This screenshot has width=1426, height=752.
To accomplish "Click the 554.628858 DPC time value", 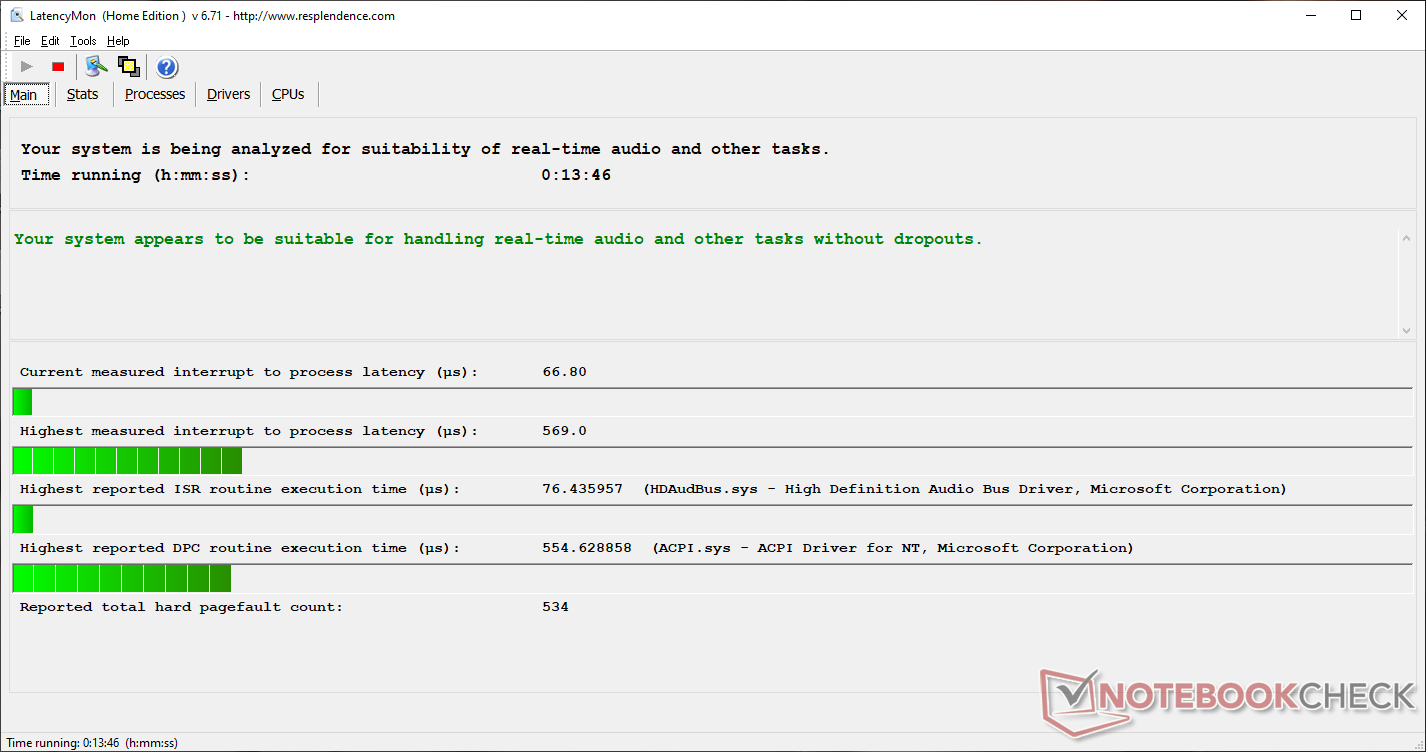I will click(587, 548).
